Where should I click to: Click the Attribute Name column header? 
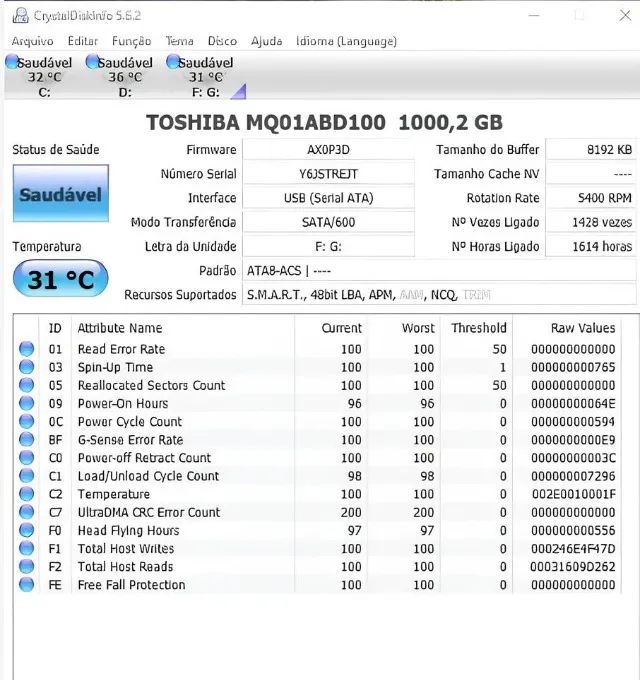tap(120, 328)
